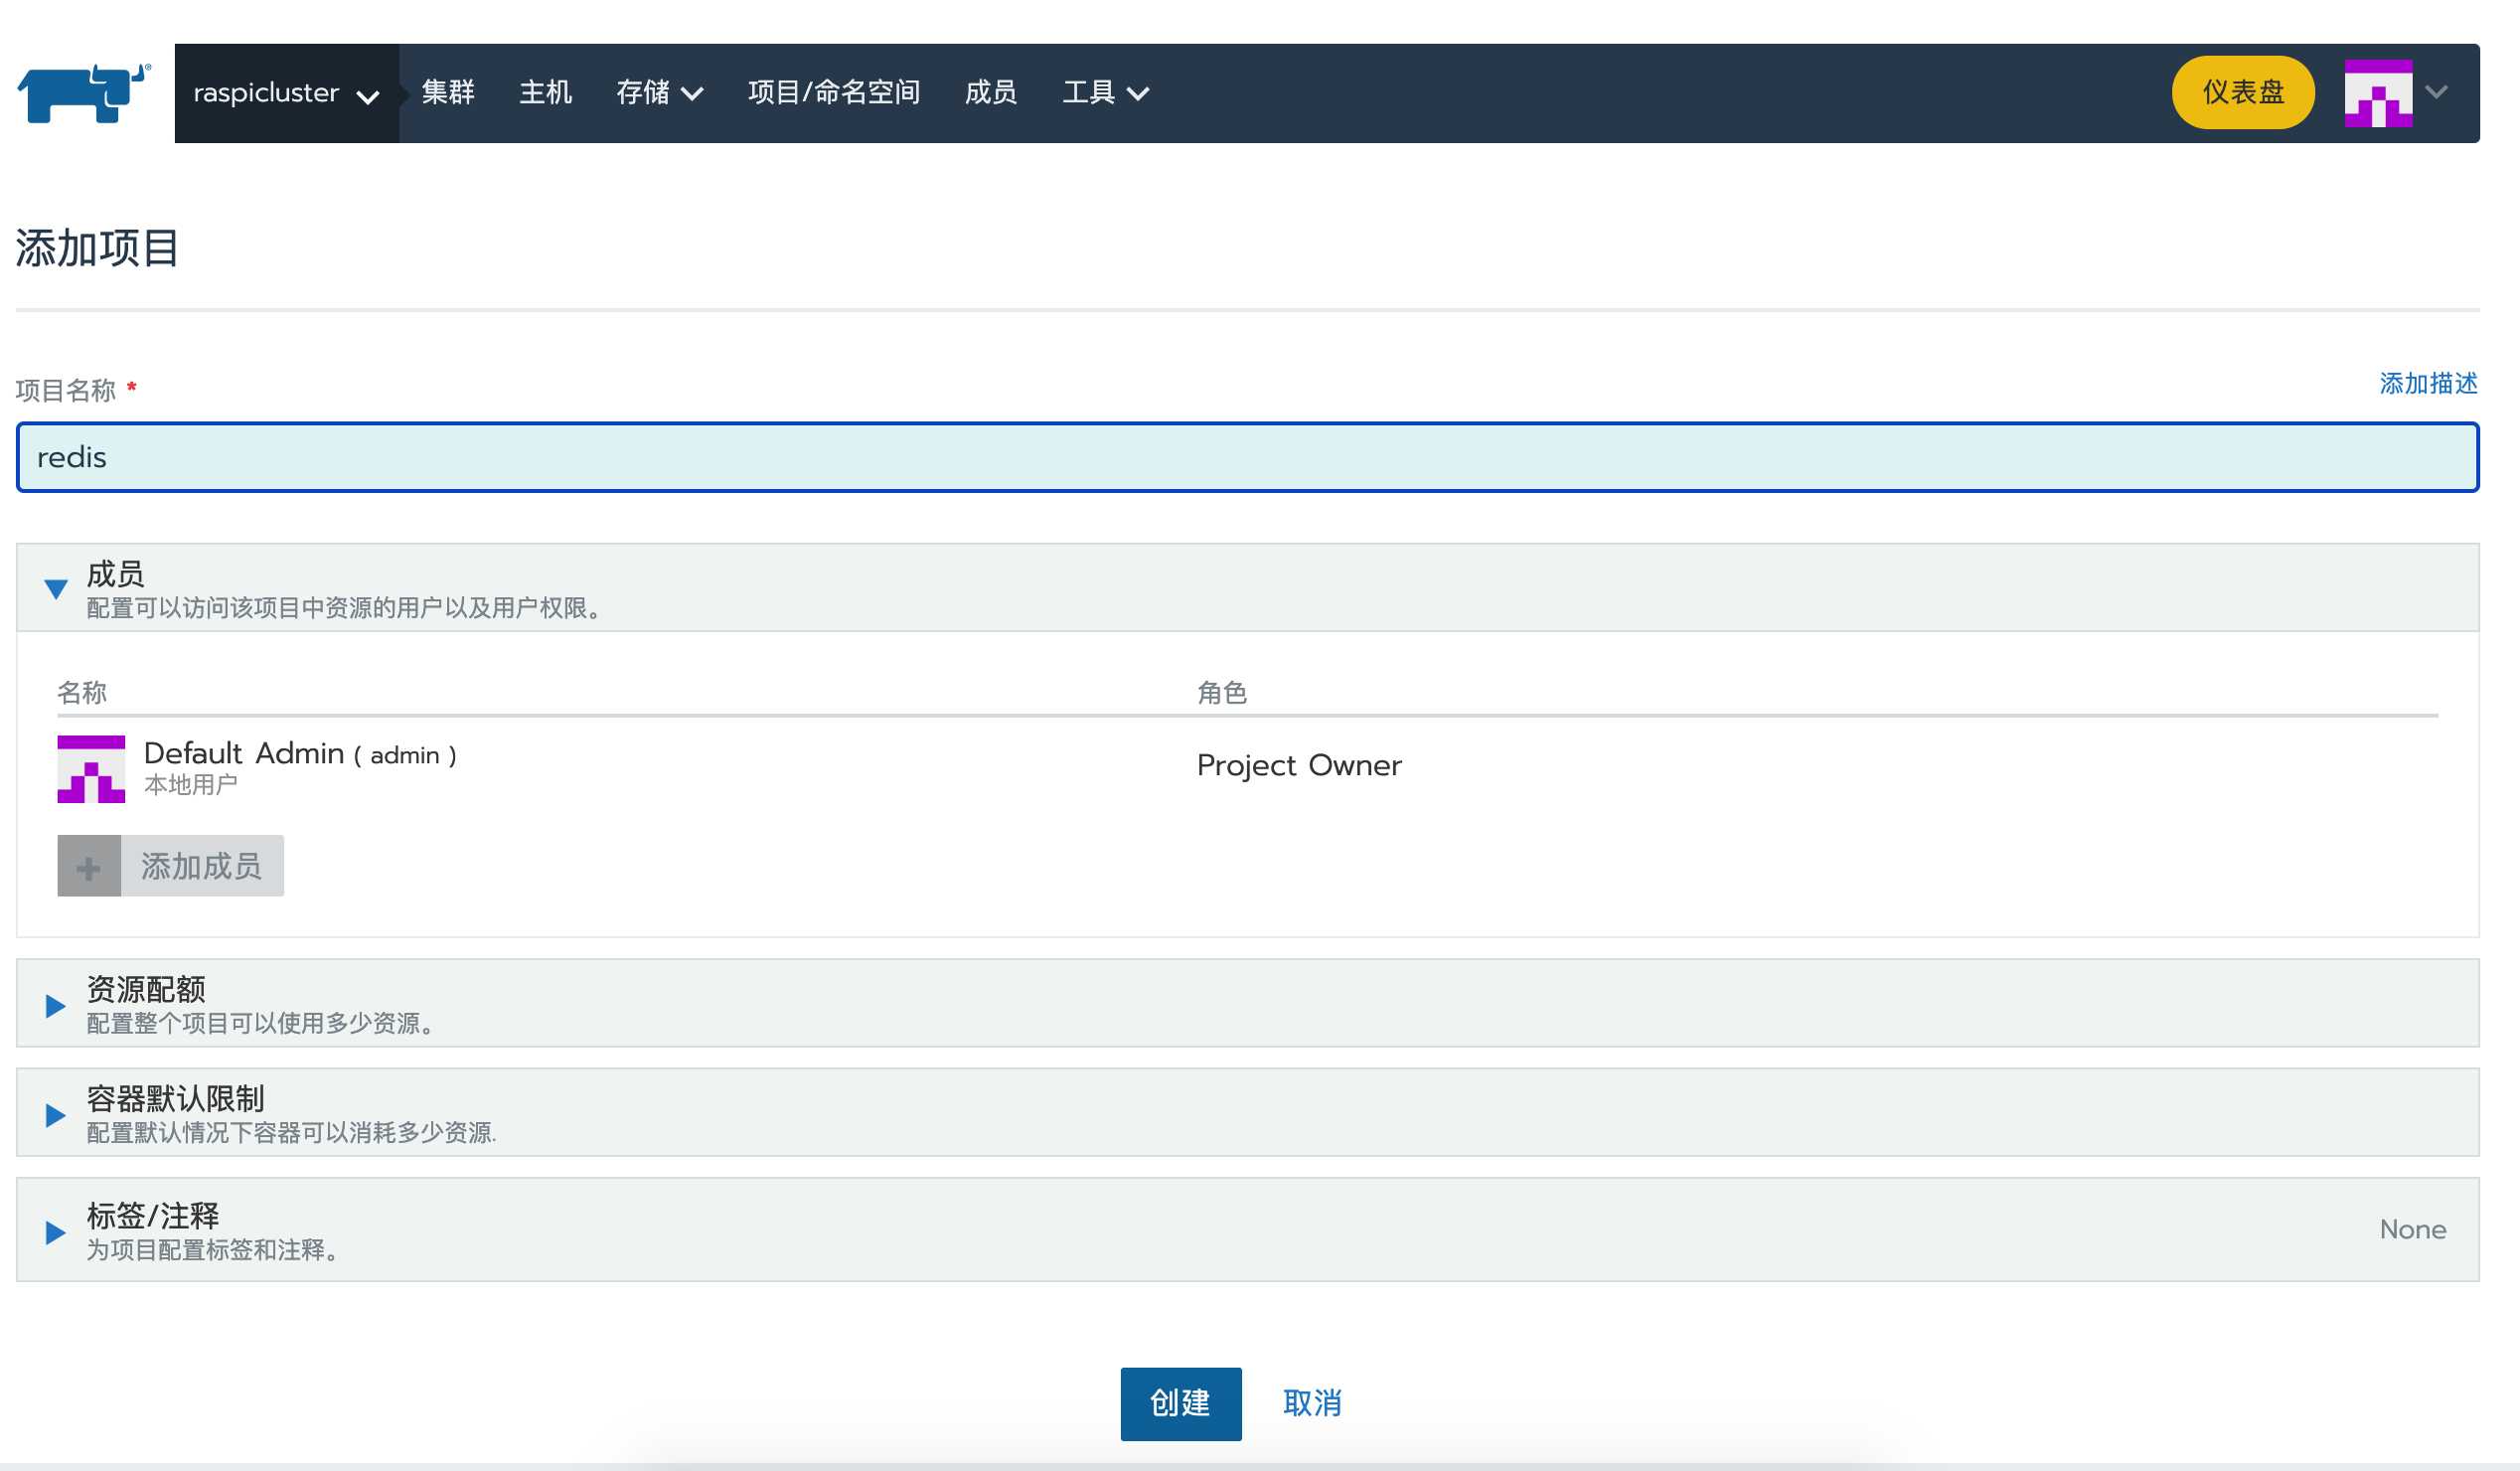Open the 主机 nodes menu item
The image size is (2520, 1471).
coord(545,93)
